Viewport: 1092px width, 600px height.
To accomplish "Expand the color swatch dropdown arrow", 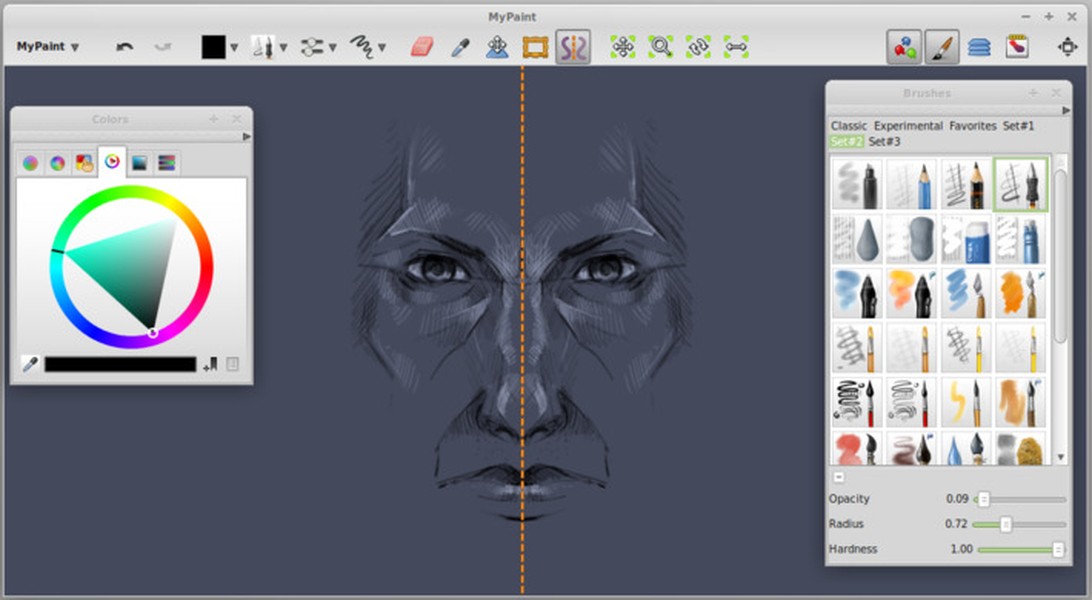I will [234, 47].
